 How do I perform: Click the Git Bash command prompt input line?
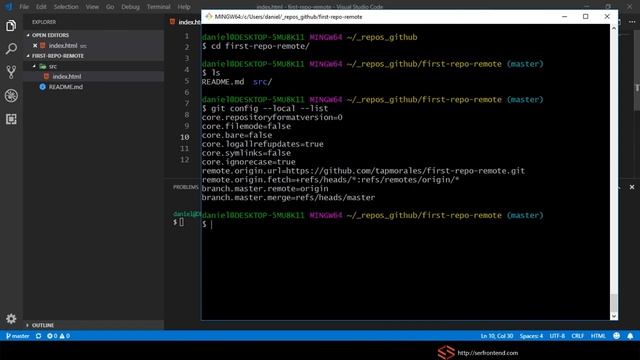tap(406, 224)
